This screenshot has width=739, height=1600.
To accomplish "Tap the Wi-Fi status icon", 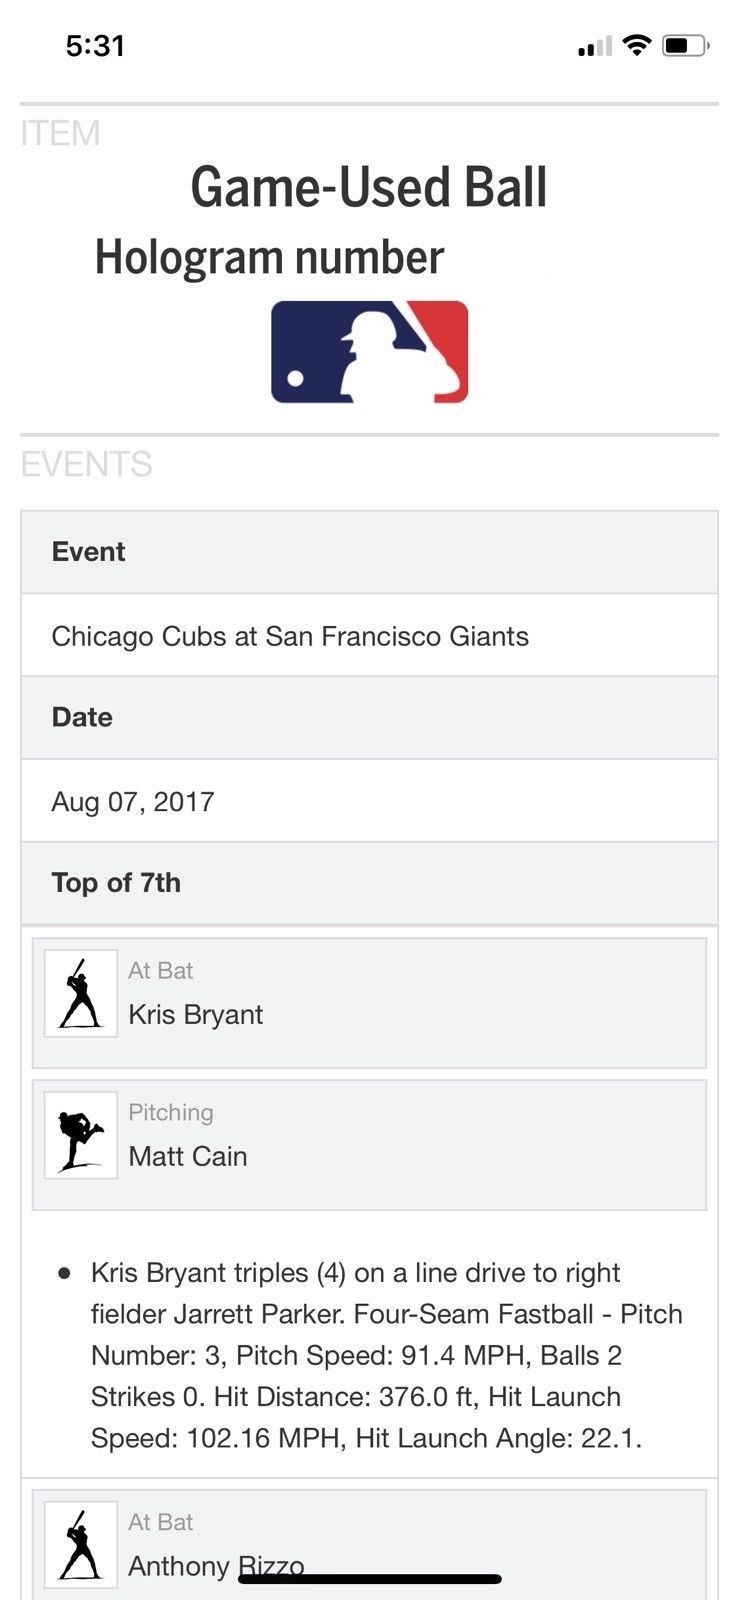I will pos(636,45).
